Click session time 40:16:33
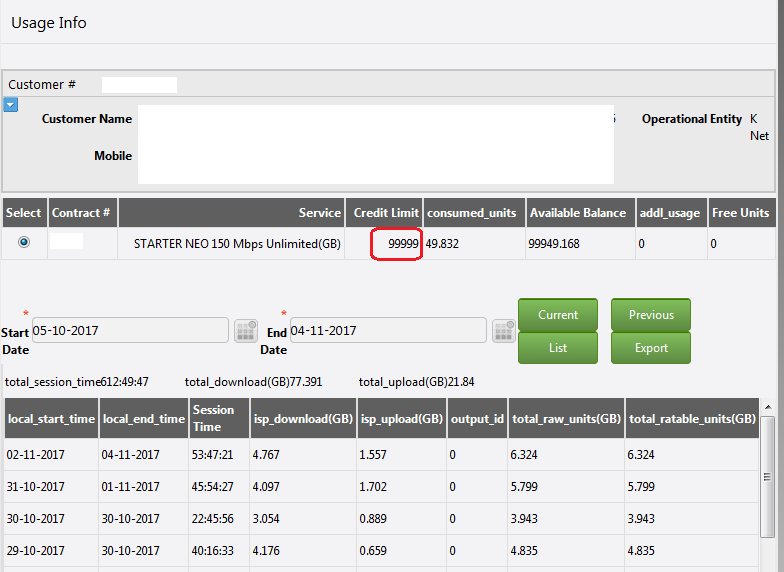The image size is (784, 572). (x=212, y=551)
